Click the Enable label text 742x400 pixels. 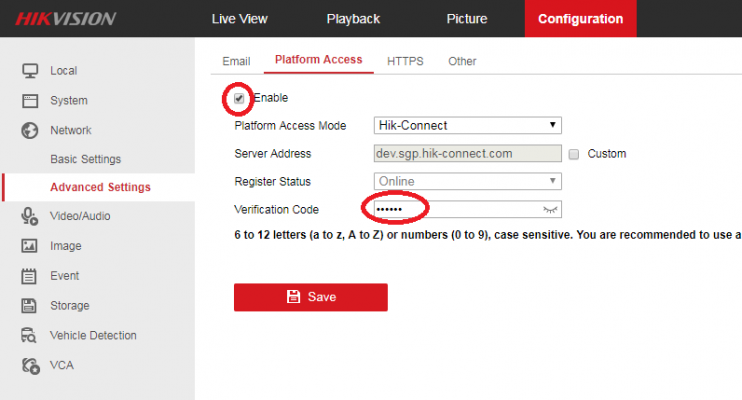click(x=271, y=98)
